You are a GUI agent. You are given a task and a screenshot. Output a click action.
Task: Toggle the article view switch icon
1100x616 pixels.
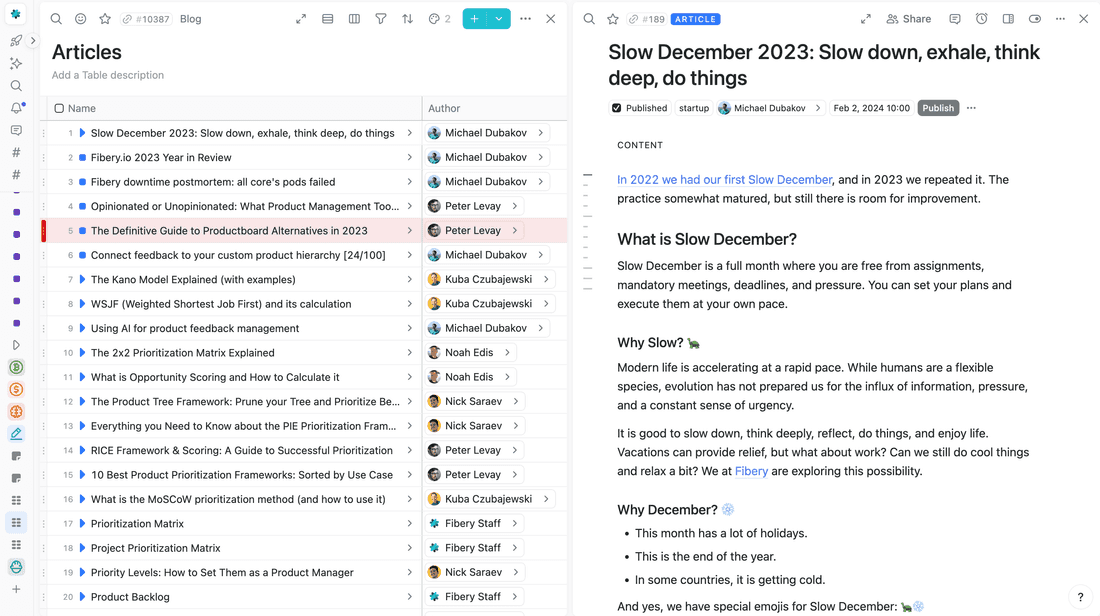click(1034, 19)
